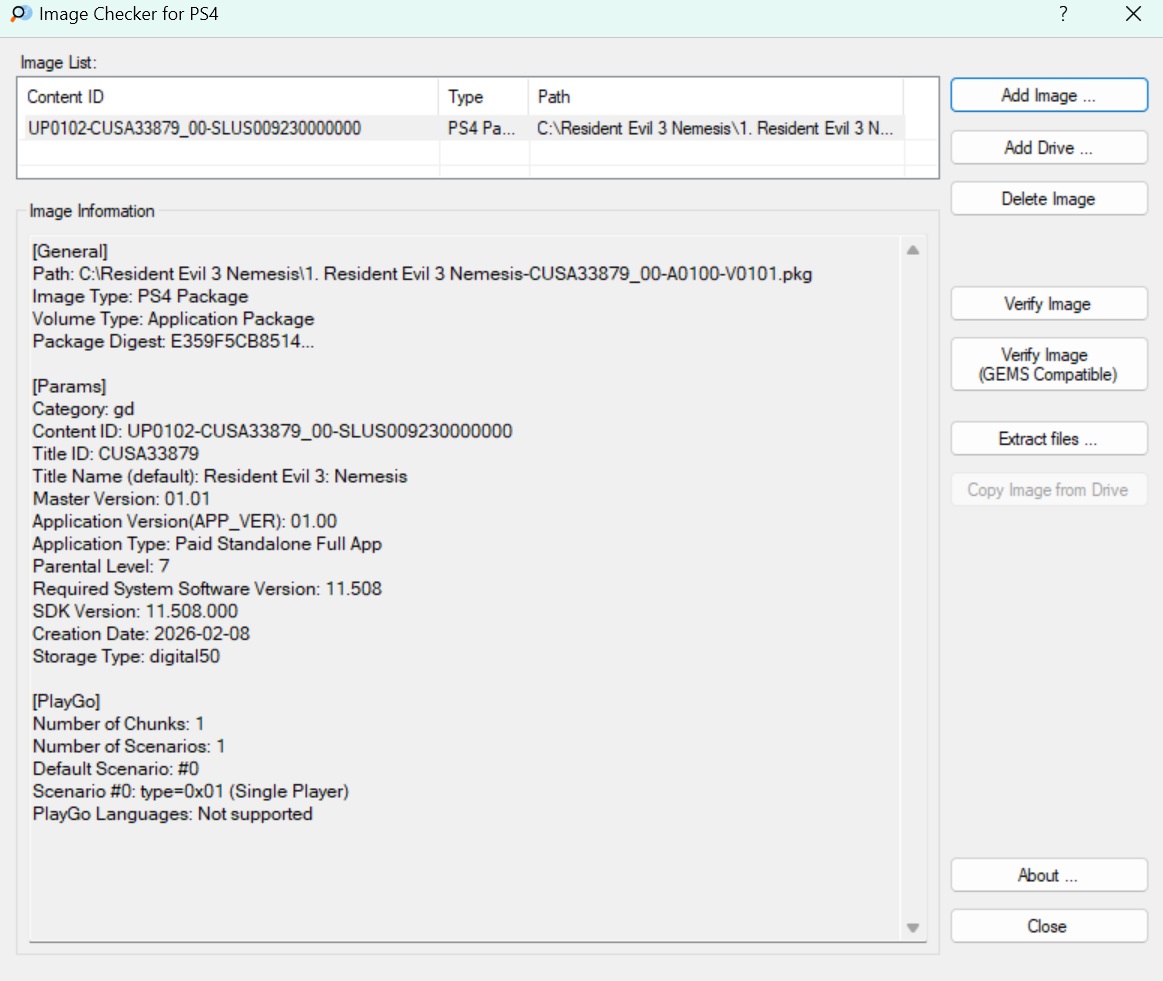Screen dimensions: 1163x981
Task: Open the About dialog
Action: point(1049,876)
